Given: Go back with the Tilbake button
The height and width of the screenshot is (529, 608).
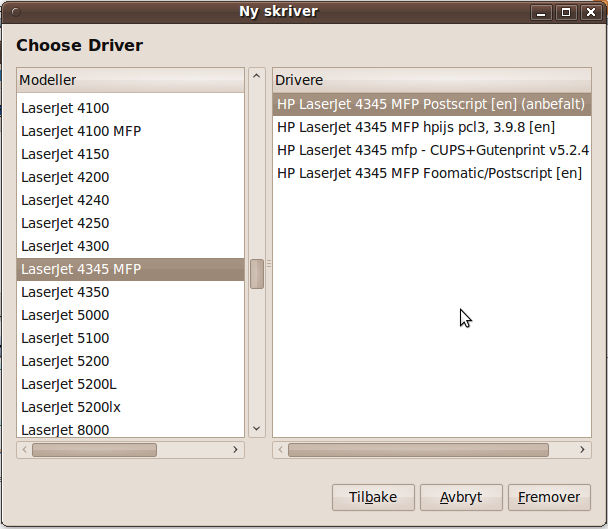Looking at the screenshot, I should pyautogui.click(x=373, y=497).
